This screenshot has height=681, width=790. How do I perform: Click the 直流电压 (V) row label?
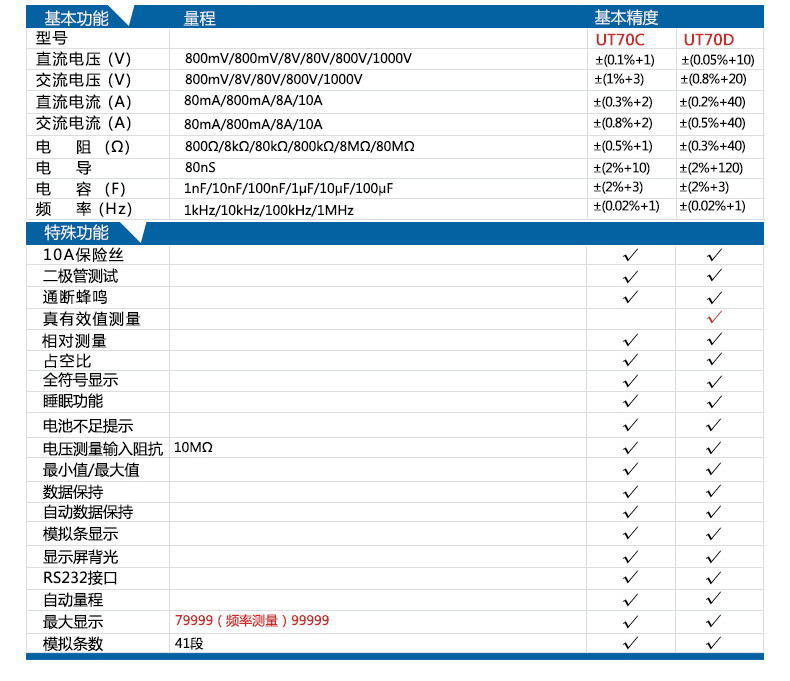coord(83,59)
